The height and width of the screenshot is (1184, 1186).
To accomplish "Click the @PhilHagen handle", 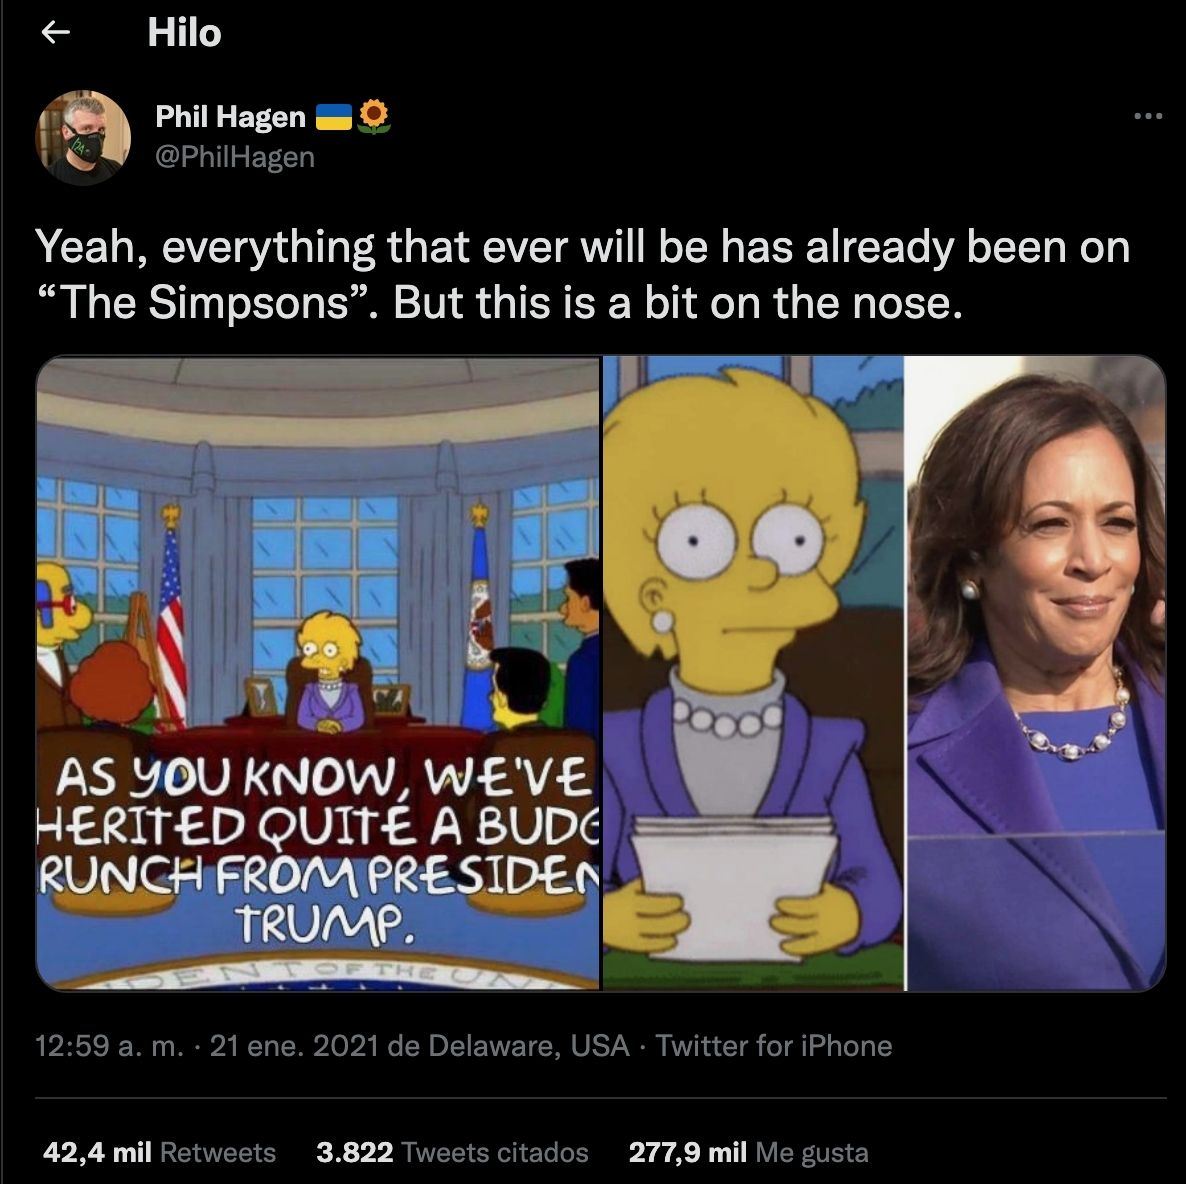I will [x=235, y=157].
